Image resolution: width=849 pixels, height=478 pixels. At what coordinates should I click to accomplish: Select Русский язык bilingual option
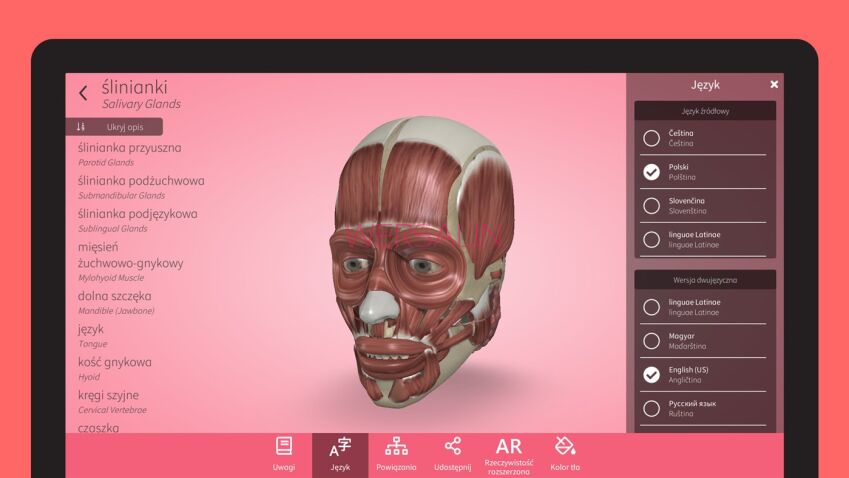point(652,408)
